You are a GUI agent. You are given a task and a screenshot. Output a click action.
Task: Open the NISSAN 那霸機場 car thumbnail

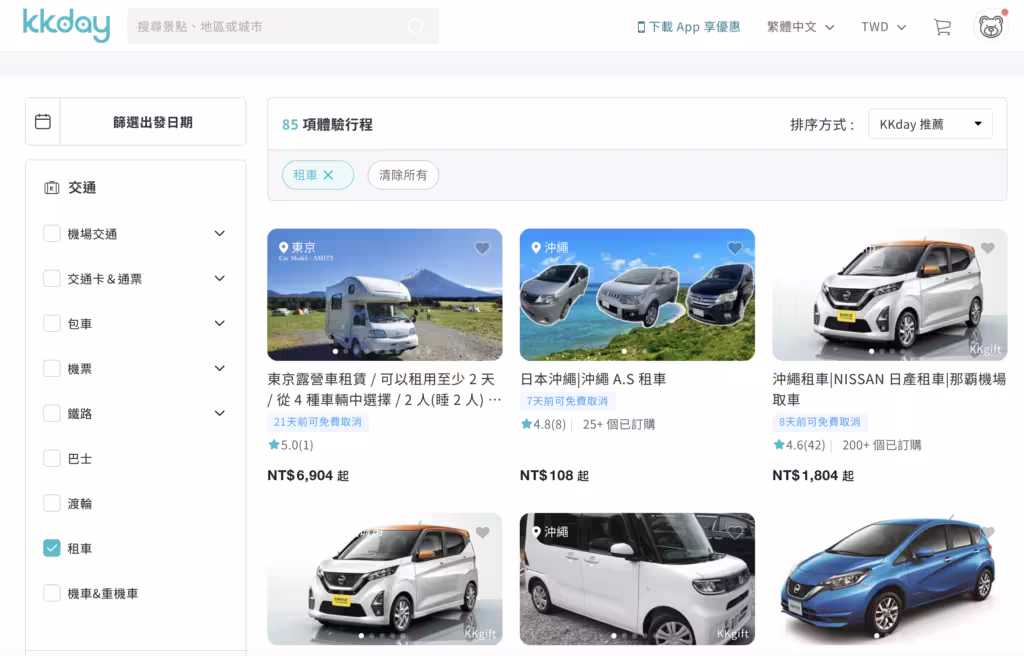pos(889,295)
